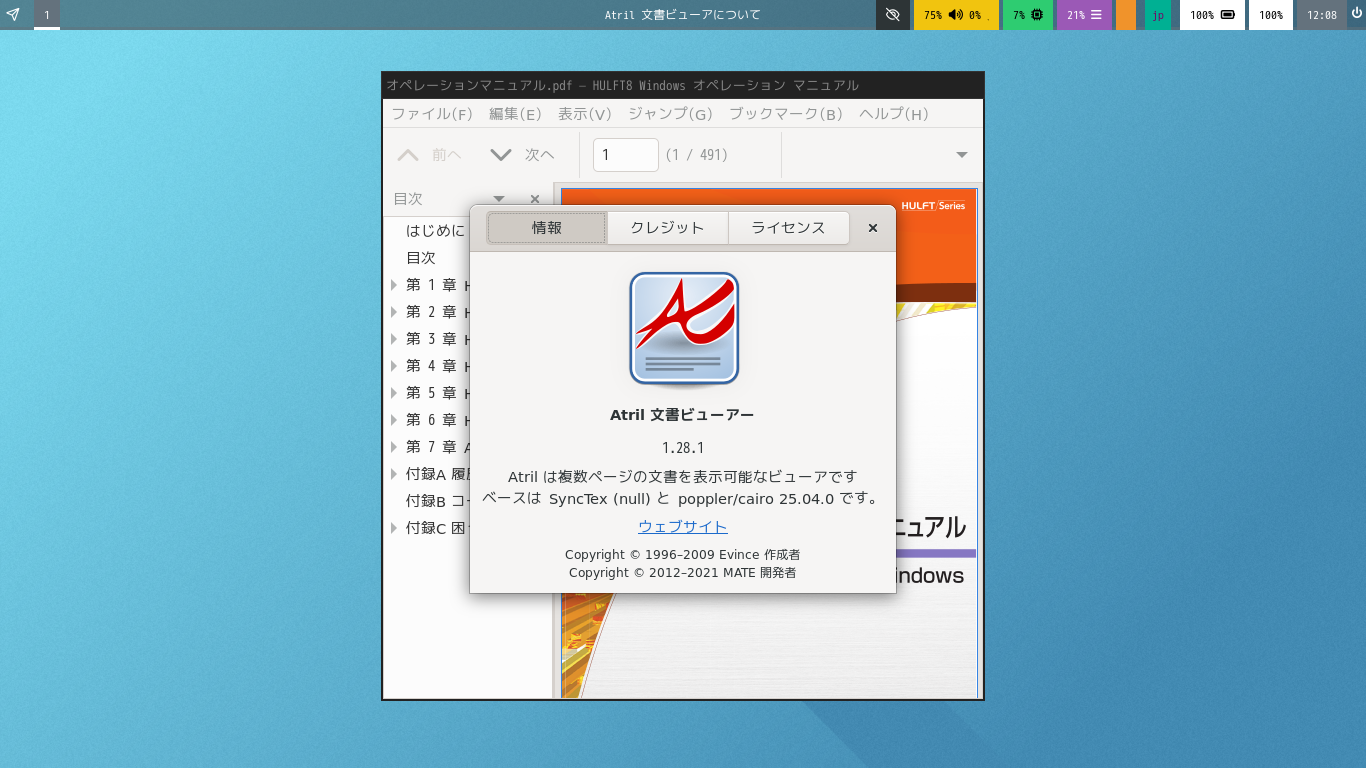Open the 目次 sidebar mode dropdown
The width and height of the screenshot is (1366, 768).
coord(499,199)
